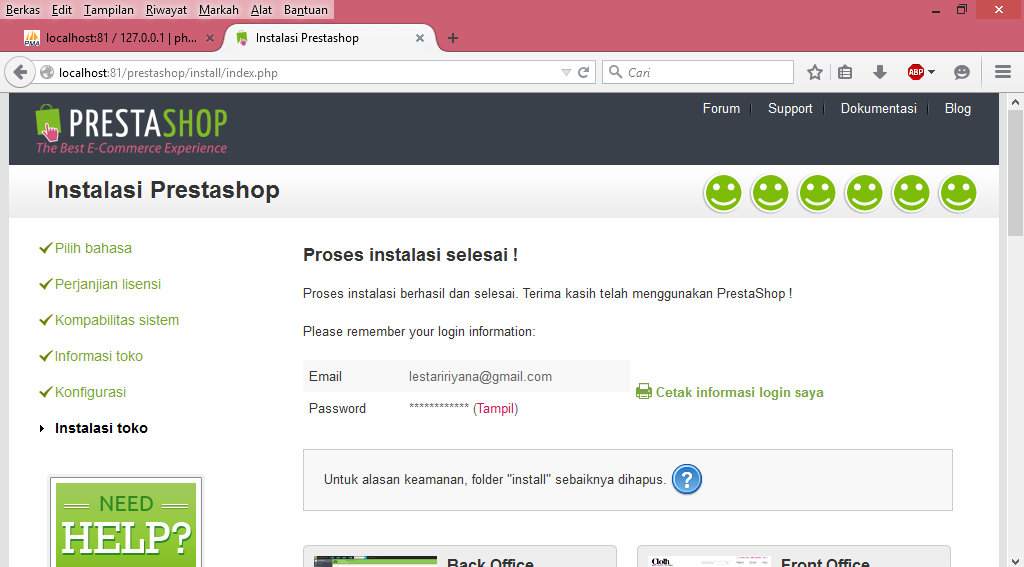Click the site identity globe icon
This screenshot has width=1024, height=567.
coord(47,73)
